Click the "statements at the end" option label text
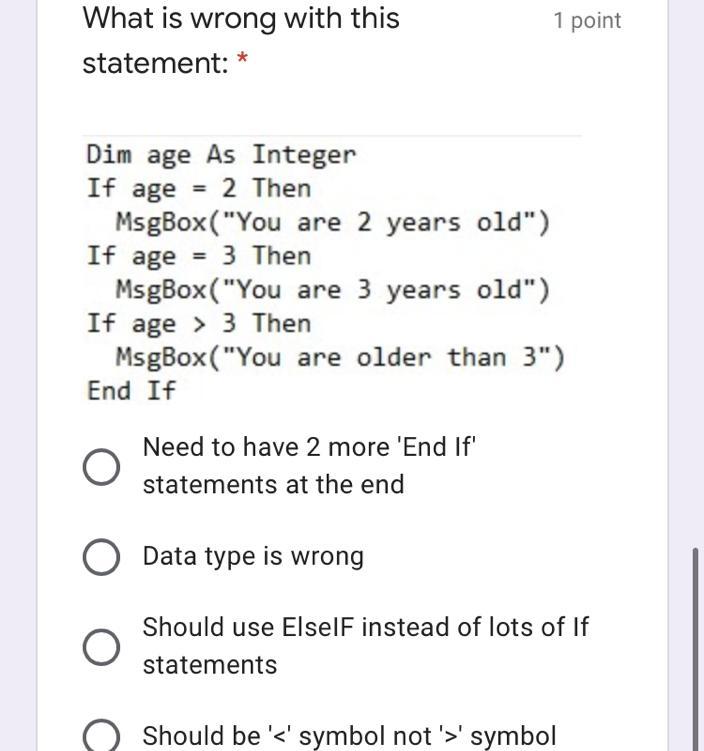Viewport: 704px width, 751px height. tap(273, 485)
